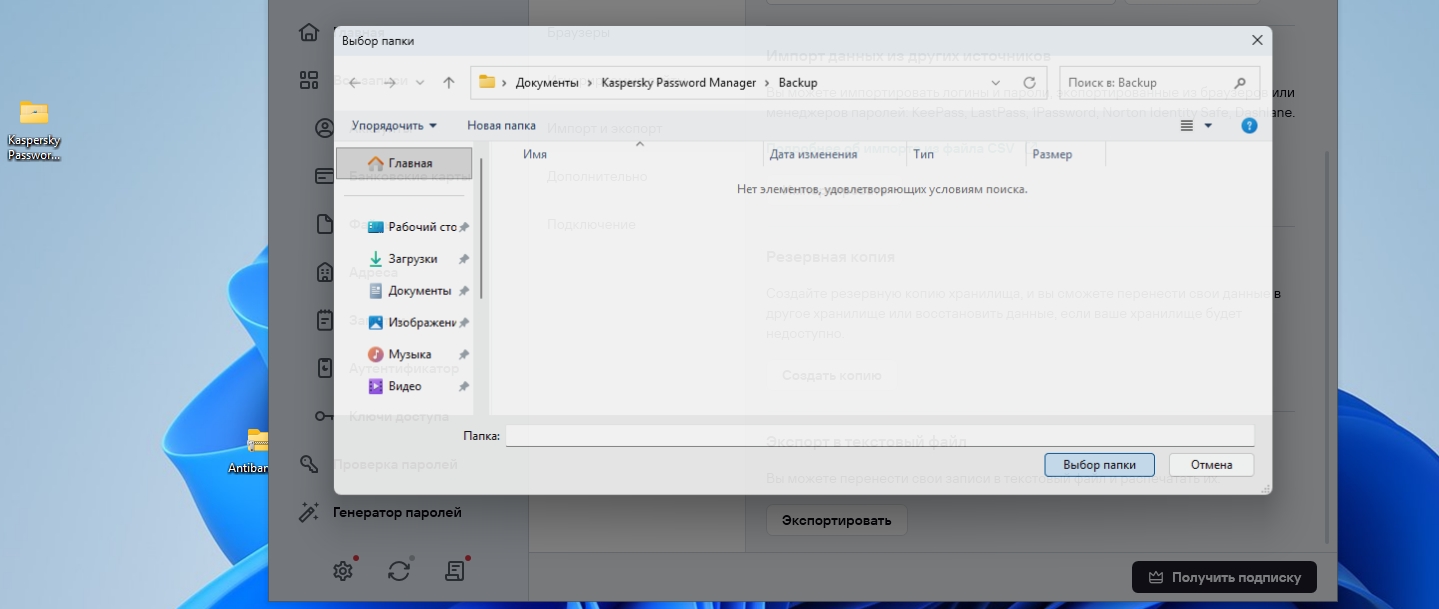
Task: Confirm with Выбор папки button
Action: click(x=1099, y=465)
